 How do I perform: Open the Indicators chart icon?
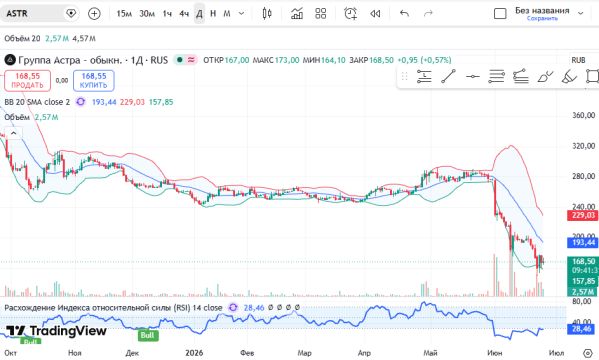297,14
